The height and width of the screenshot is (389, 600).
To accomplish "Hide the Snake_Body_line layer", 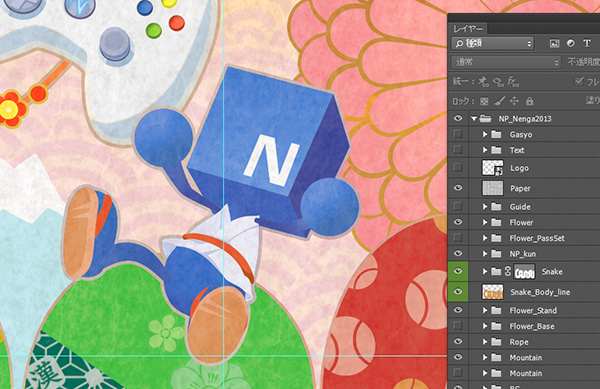I will pos(458,291).
